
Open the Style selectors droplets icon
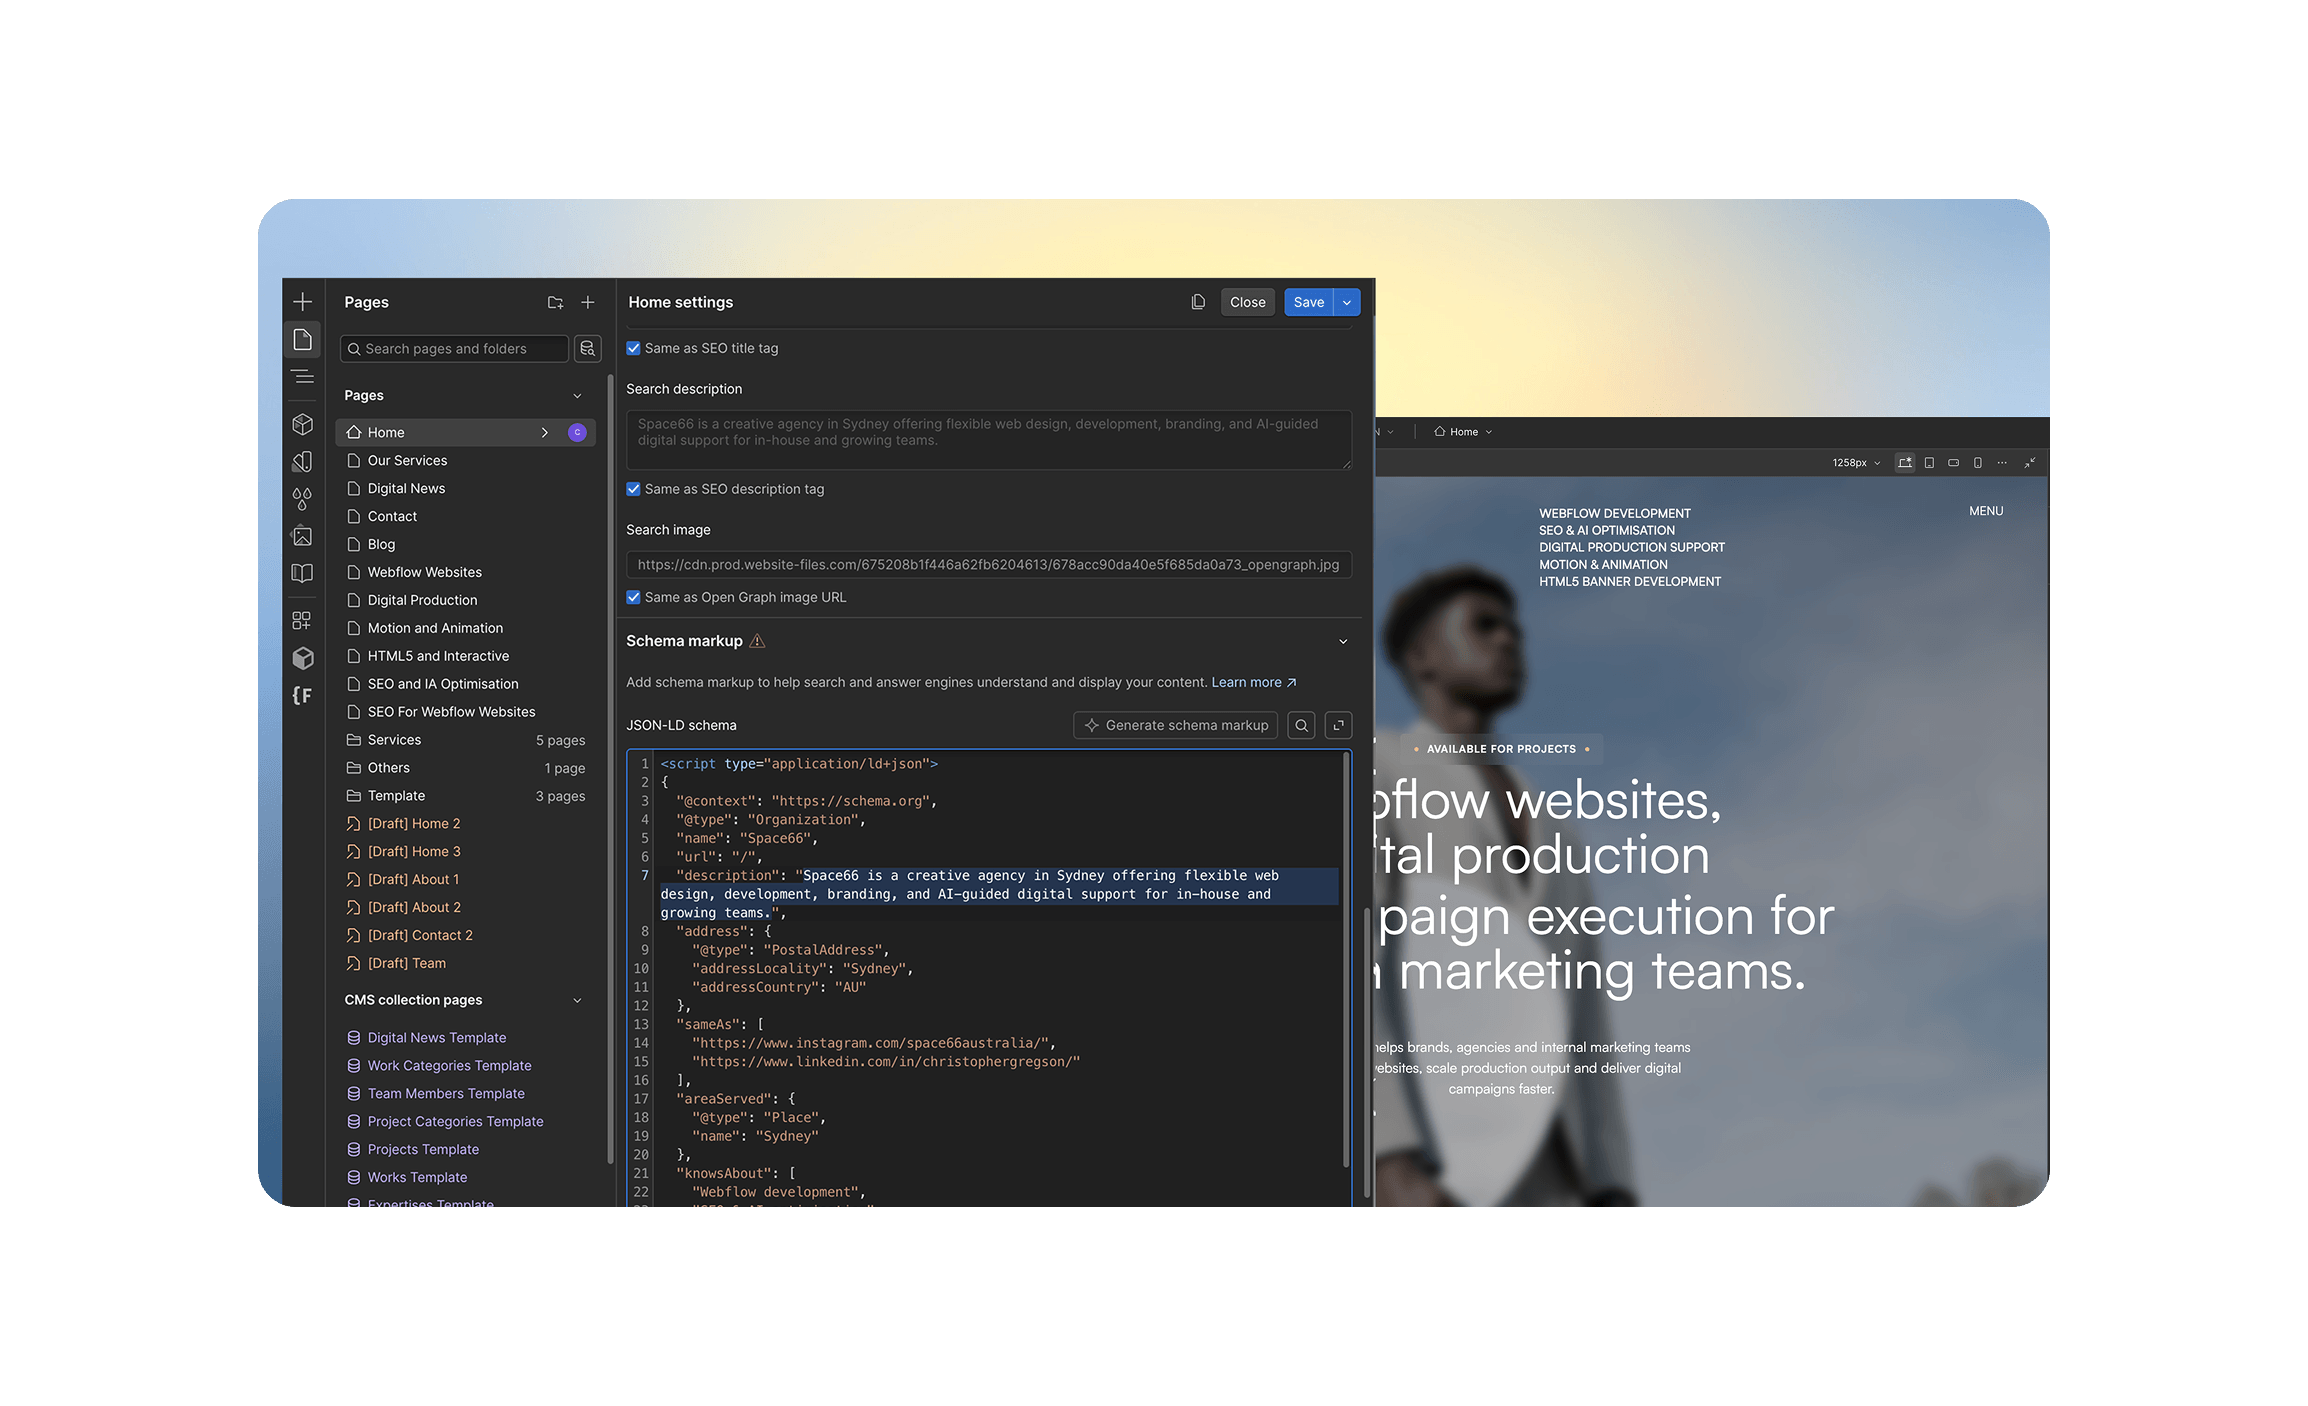(303, 498)
